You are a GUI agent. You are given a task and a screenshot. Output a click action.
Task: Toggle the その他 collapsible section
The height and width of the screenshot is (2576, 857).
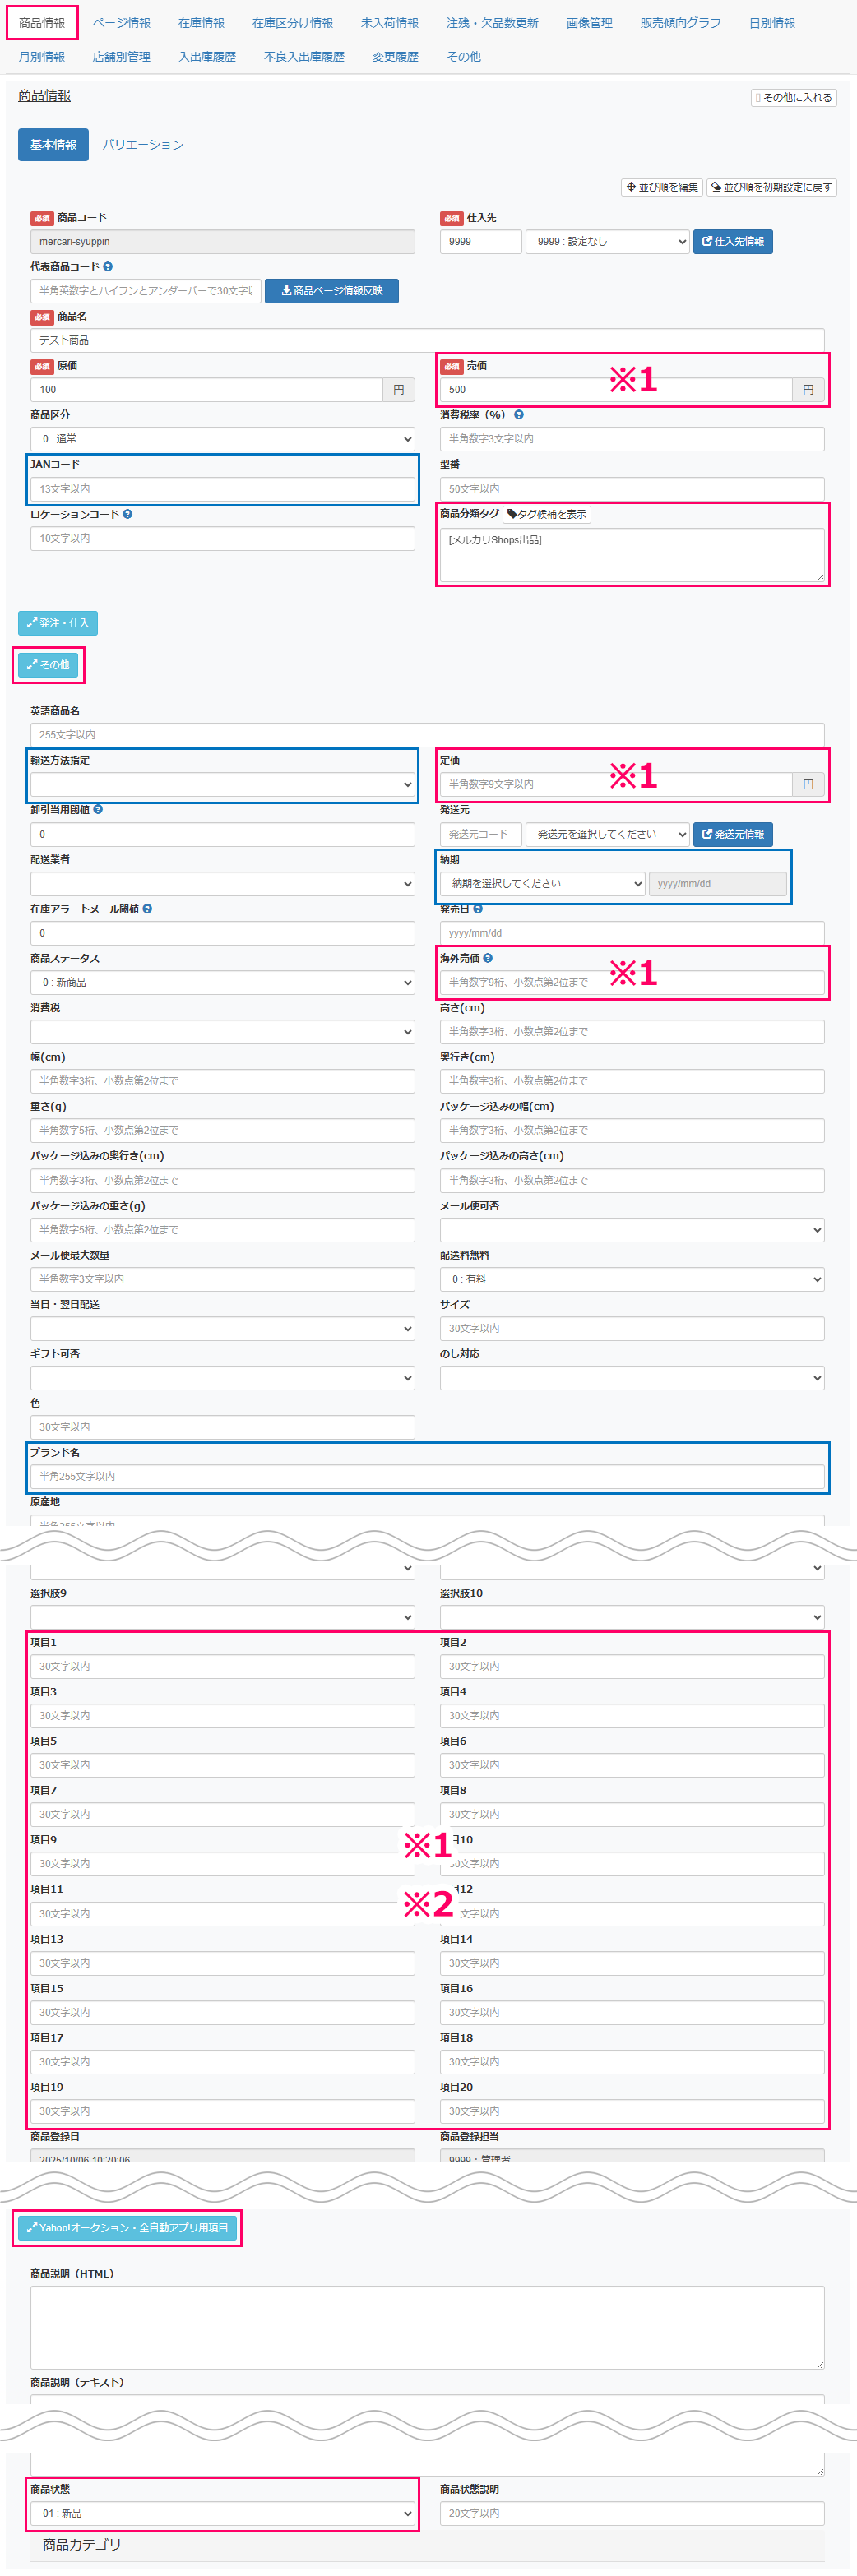(48, 665)
